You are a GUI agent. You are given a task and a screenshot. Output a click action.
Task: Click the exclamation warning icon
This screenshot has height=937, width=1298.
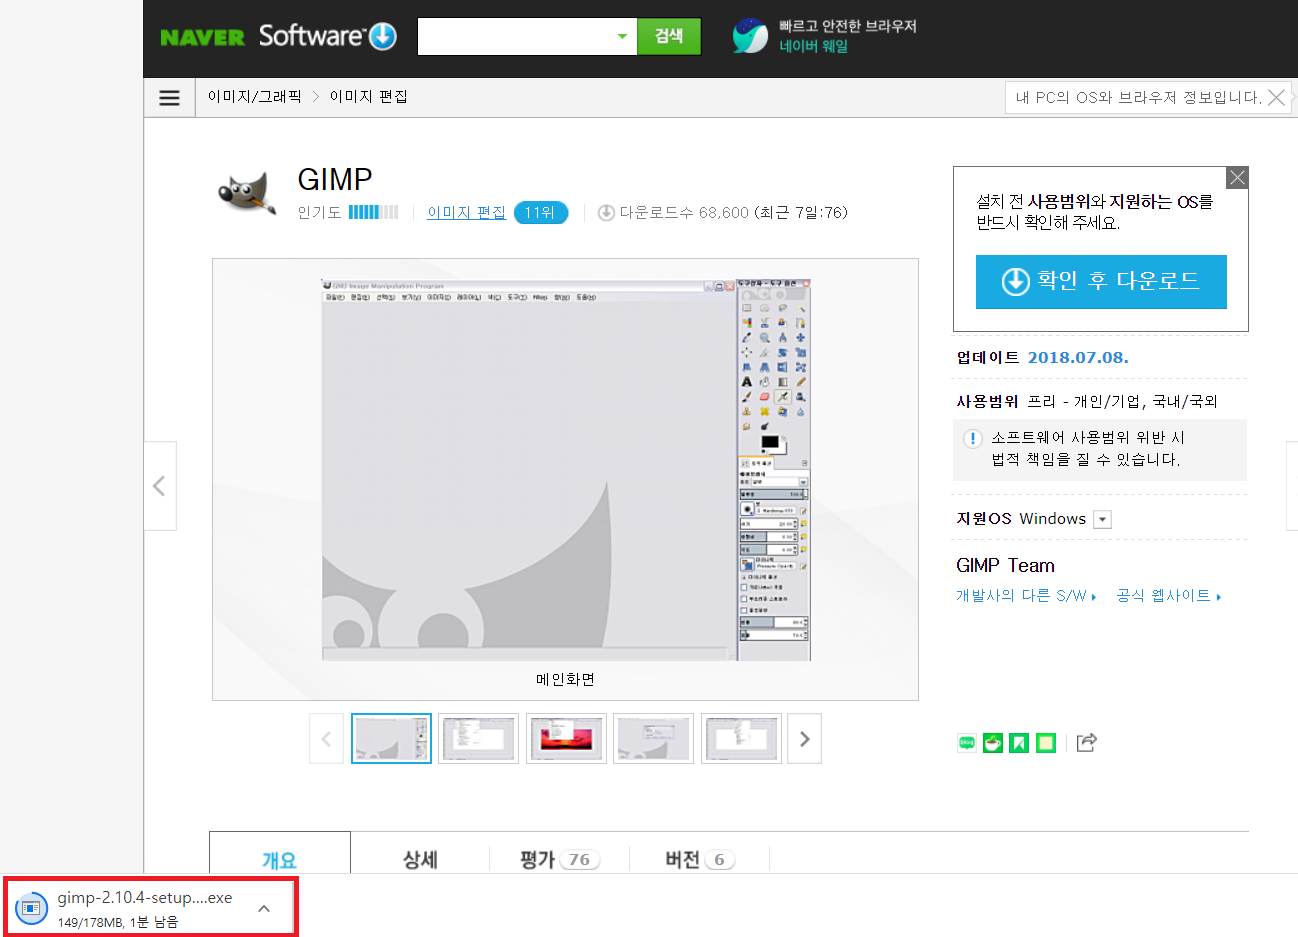click(972, 439)
